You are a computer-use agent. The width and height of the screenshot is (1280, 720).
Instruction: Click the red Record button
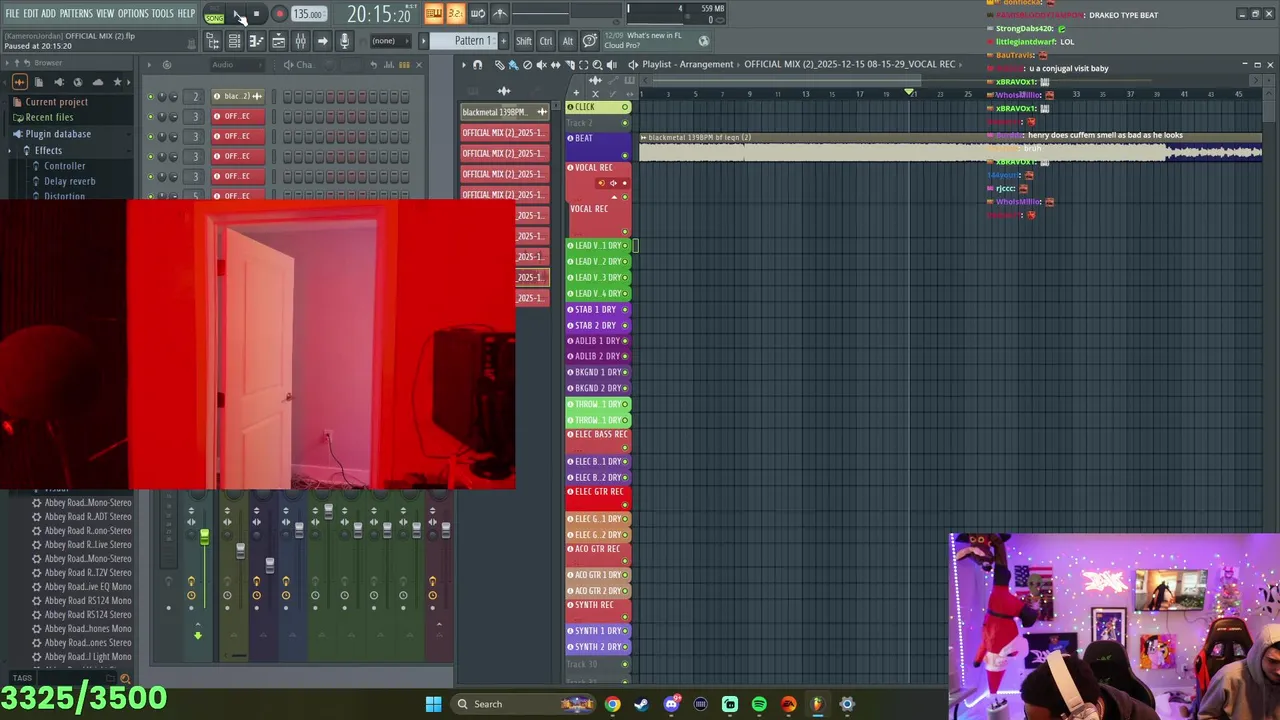pos(279,14)
